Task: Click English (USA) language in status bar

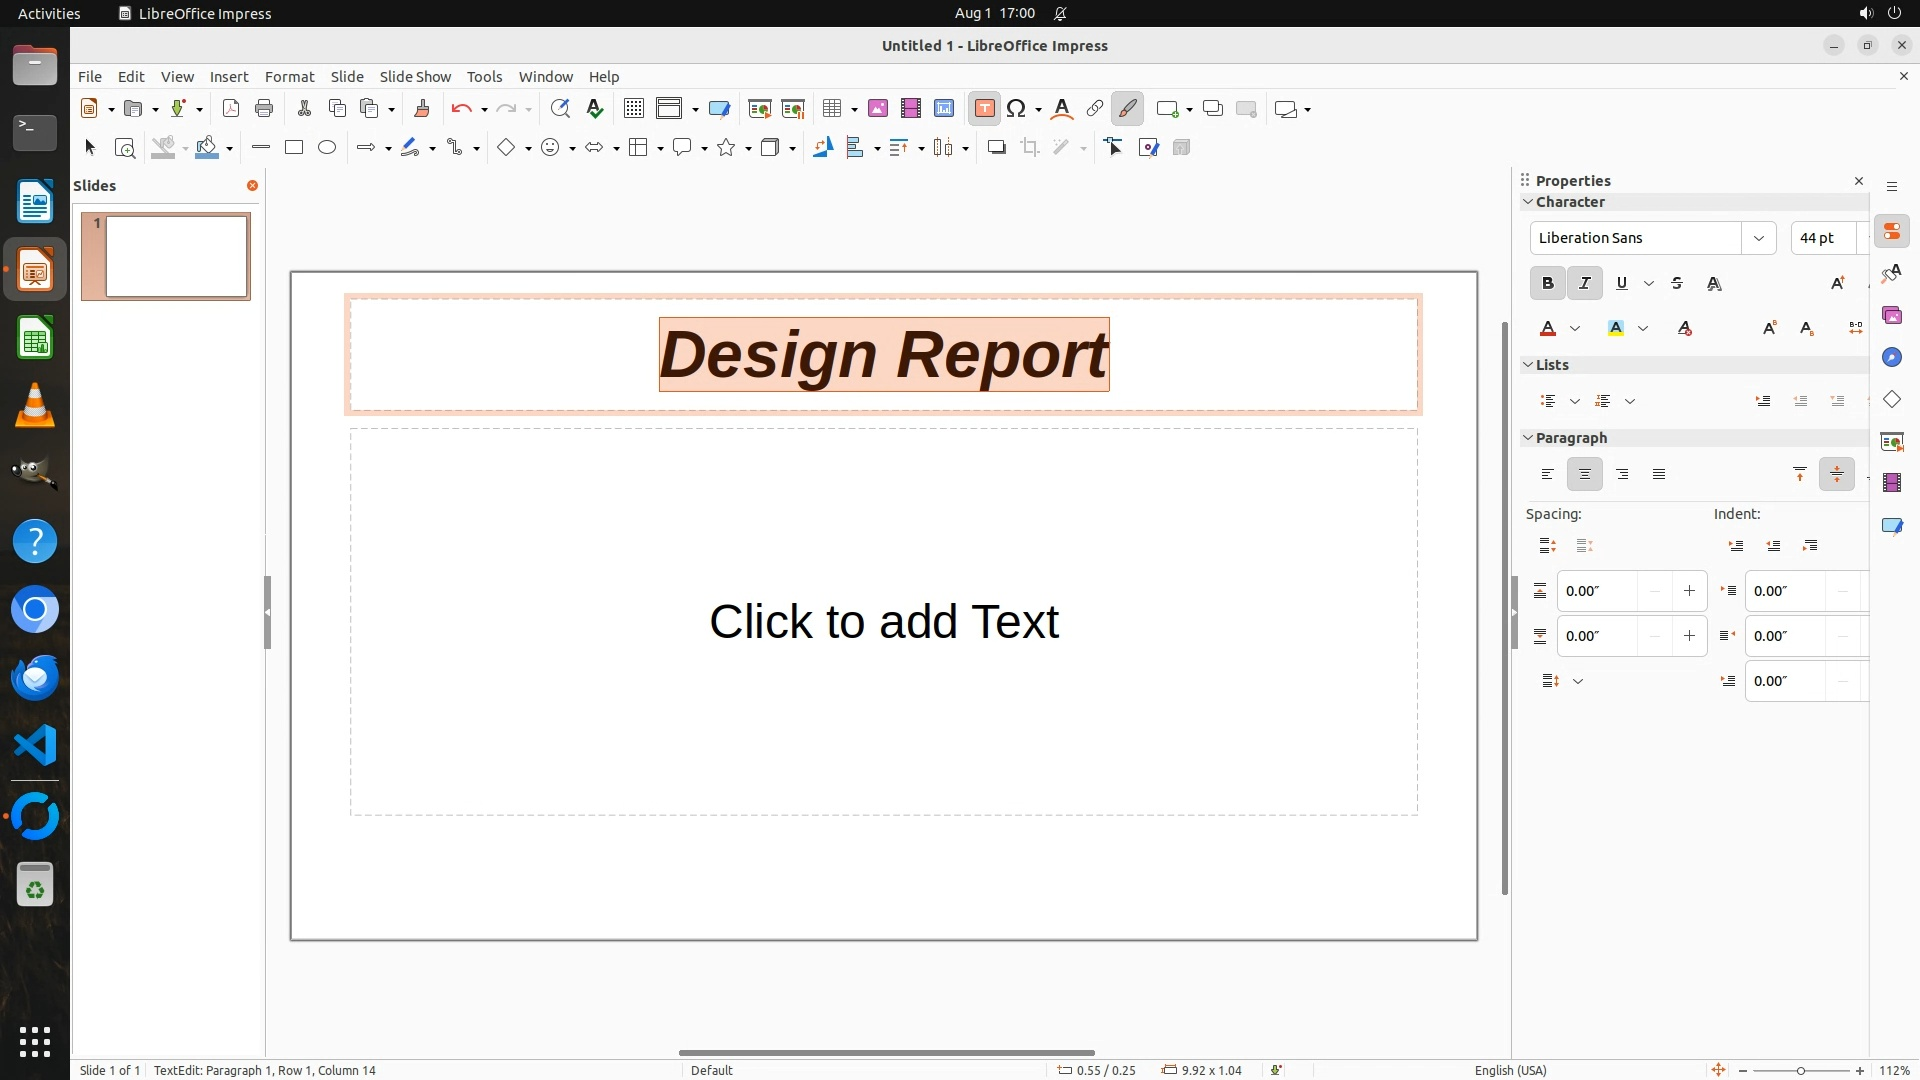Action: [1510, 1070]
